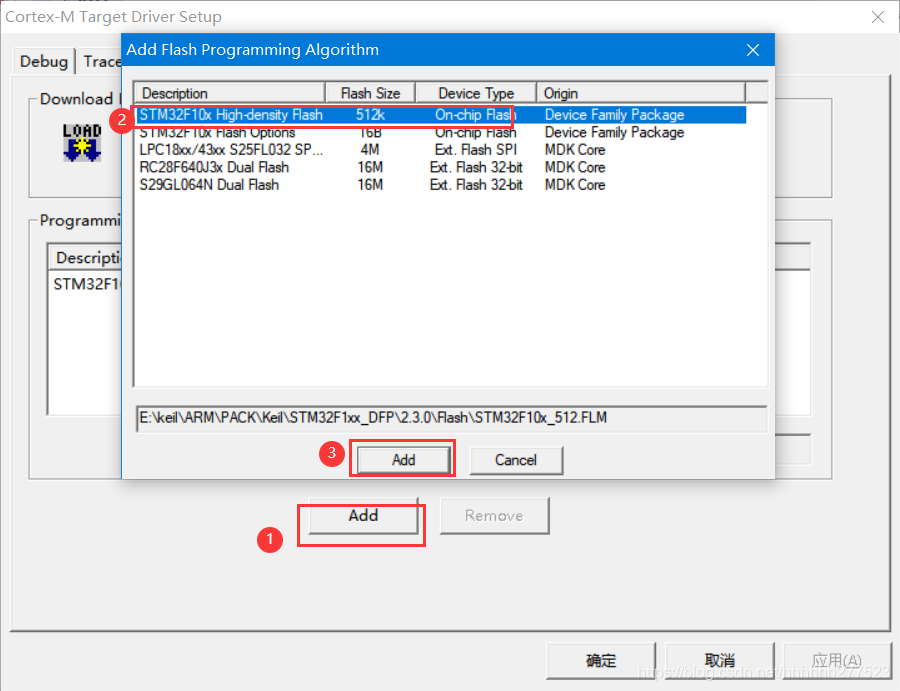Click MDK Core origin of S29GL064N row
This screenshot has width=900, height=691.
coord(575,185)
